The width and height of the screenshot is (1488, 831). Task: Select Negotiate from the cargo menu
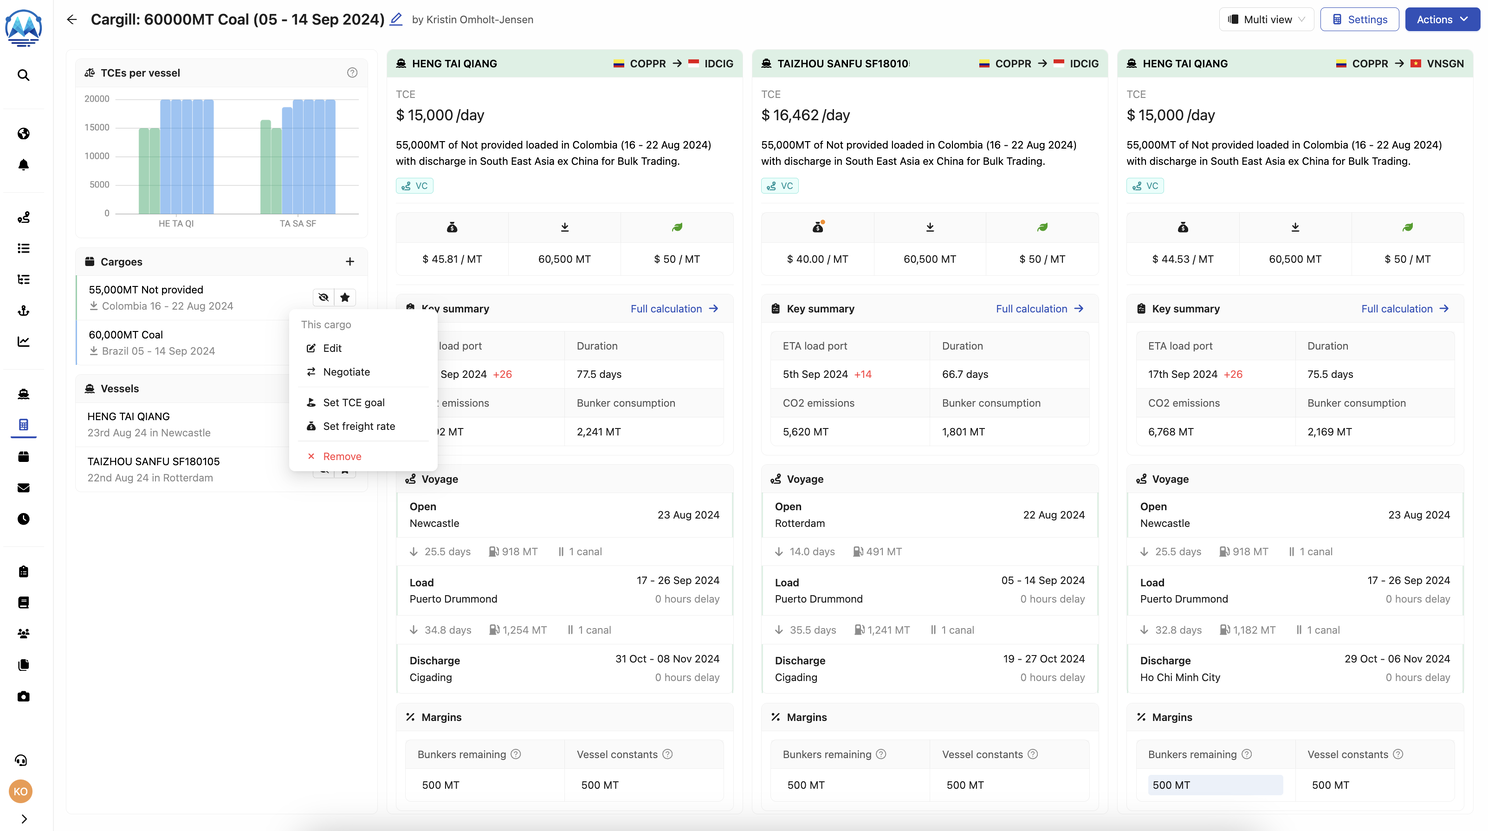pyautogui.click(x=346, y=372)
